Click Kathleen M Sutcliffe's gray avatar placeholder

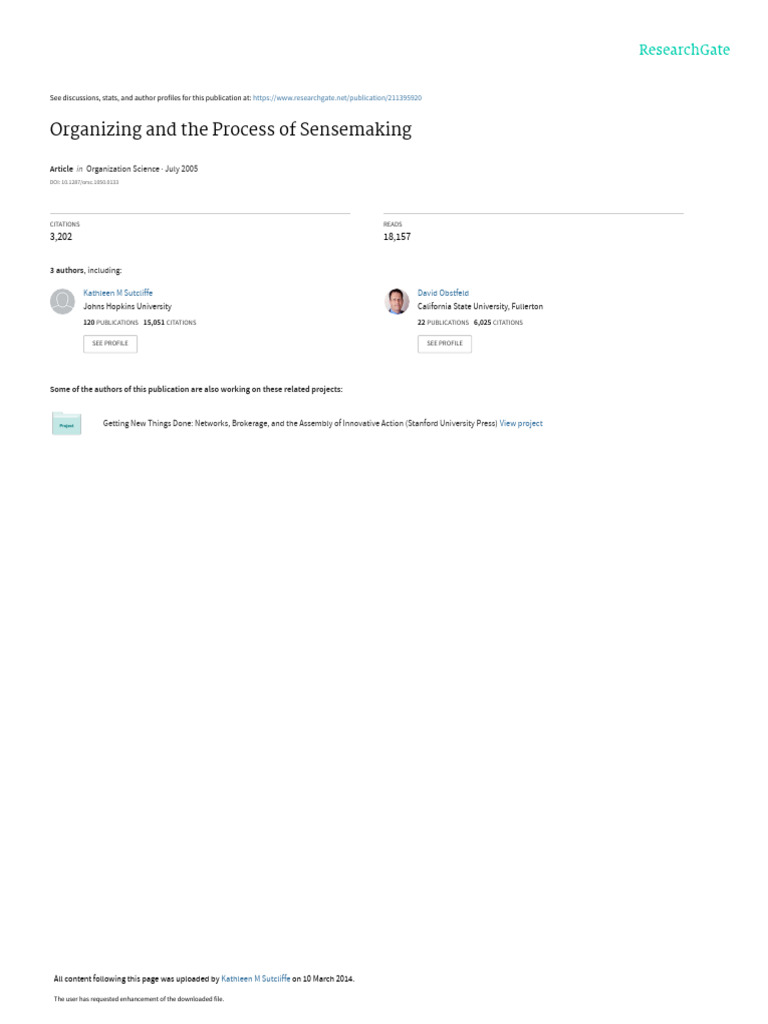(63, 302)
